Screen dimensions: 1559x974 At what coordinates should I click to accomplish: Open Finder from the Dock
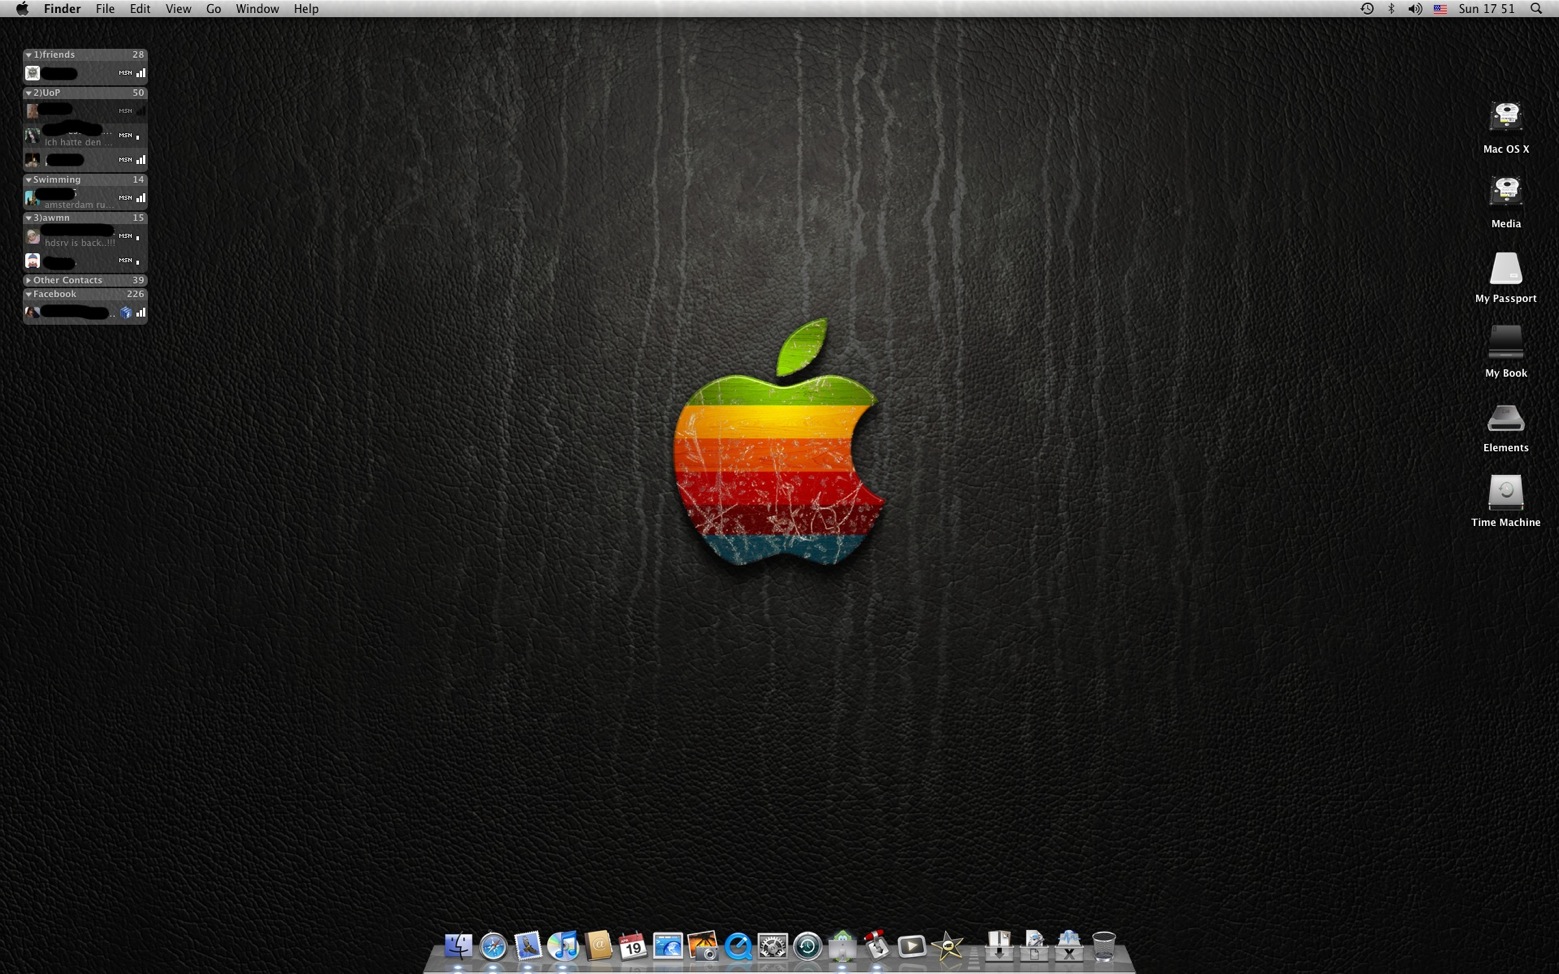click(458, 945)
